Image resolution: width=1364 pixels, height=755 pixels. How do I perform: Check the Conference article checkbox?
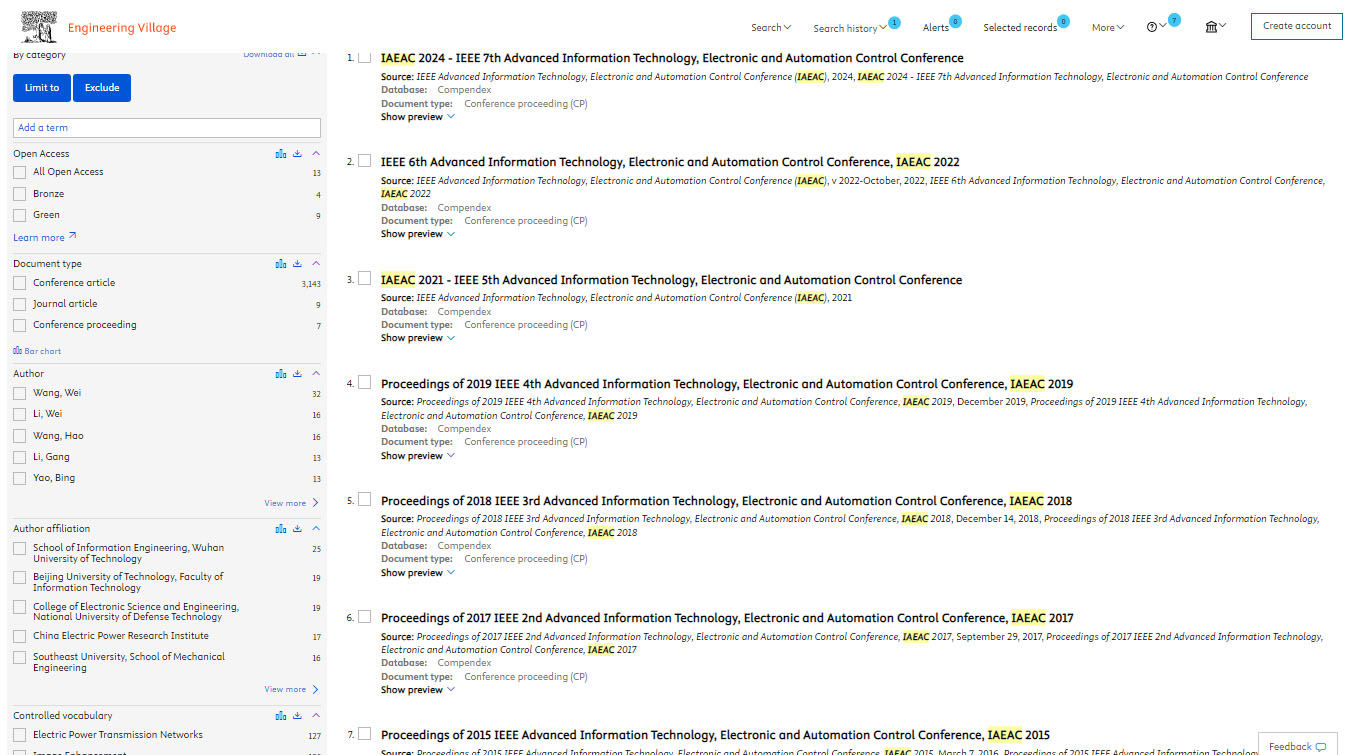[x=20, y=283]
